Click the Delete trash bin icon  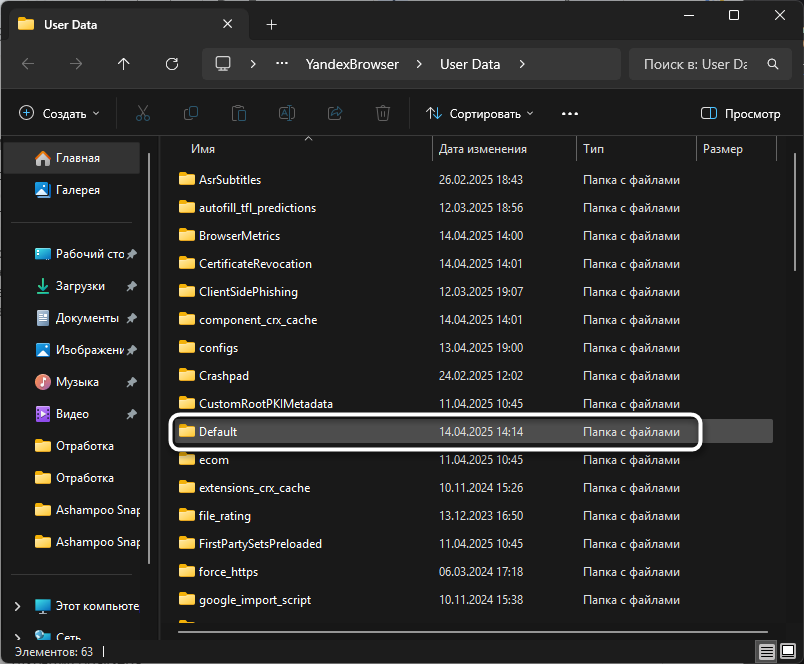click(x=383, y=114)
